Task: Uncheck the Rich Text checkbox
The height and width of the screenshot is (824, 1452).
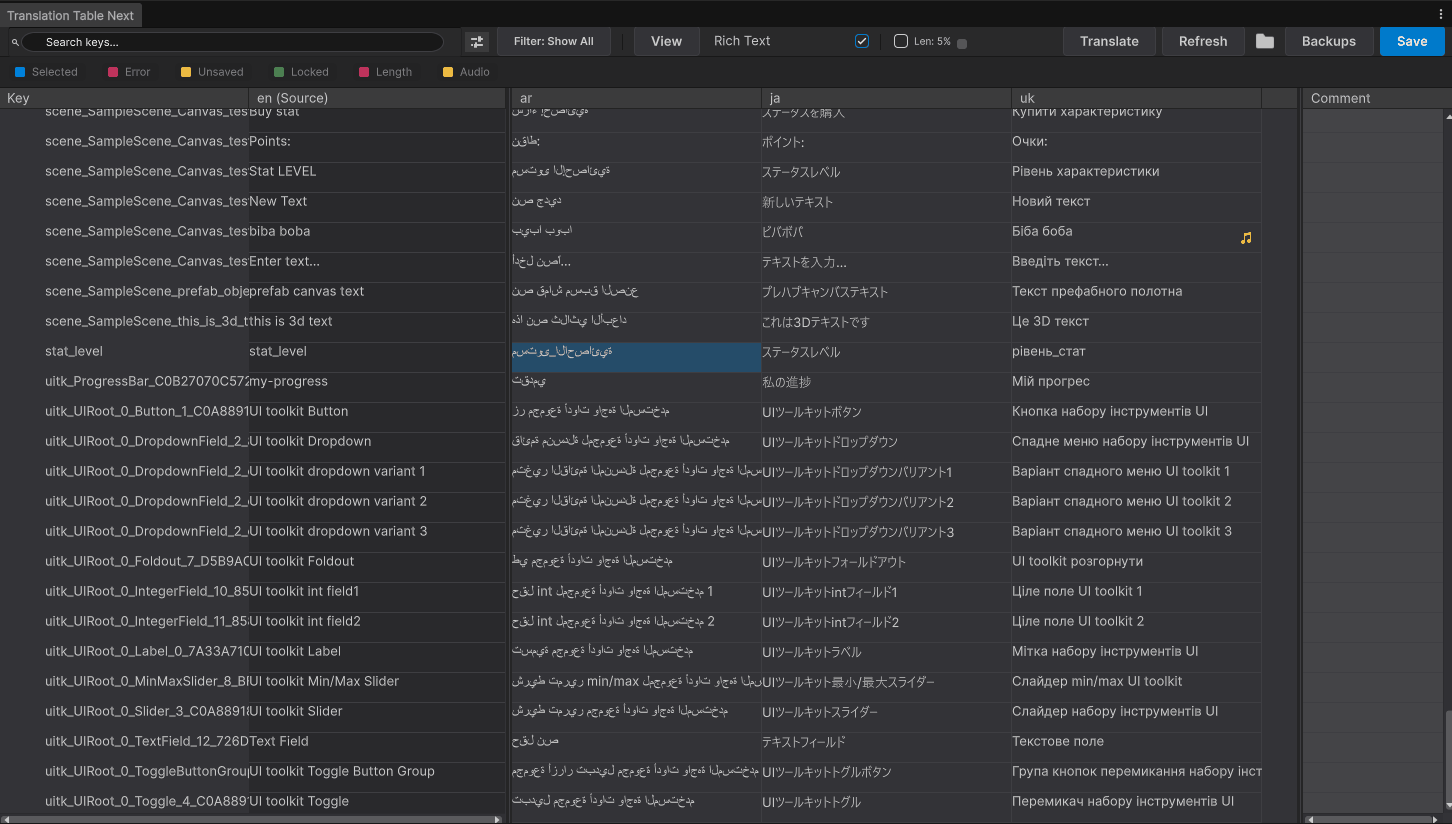Action: (x=862, y=41)
